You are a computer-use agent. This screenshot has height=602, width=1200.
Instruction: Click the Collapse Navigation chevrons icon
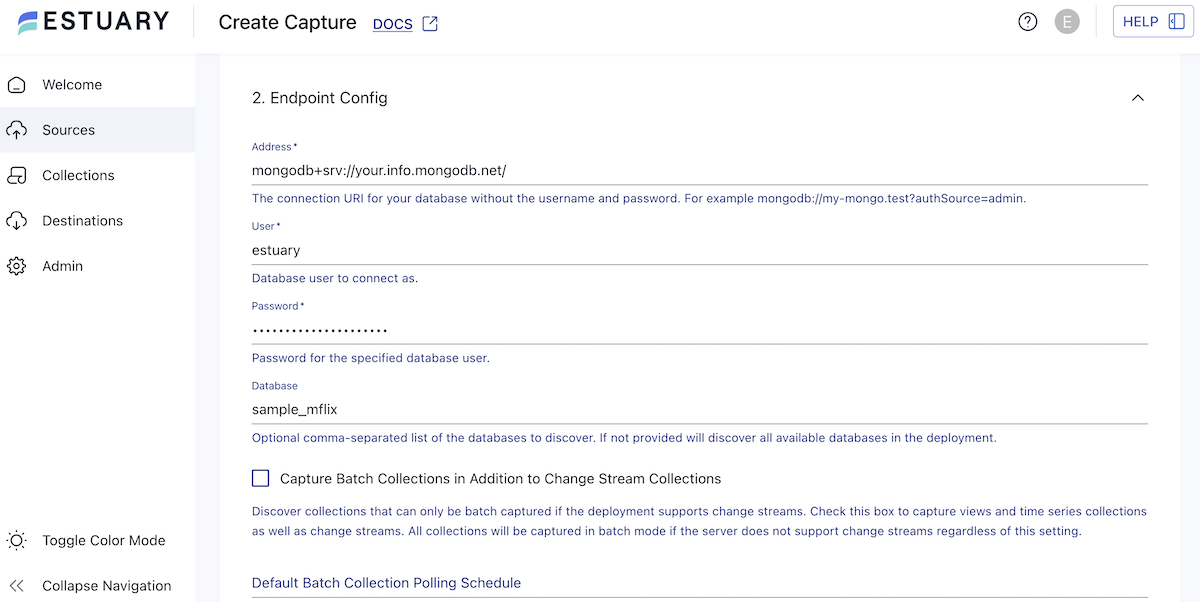pyautogui.click(x=17, y=586)
